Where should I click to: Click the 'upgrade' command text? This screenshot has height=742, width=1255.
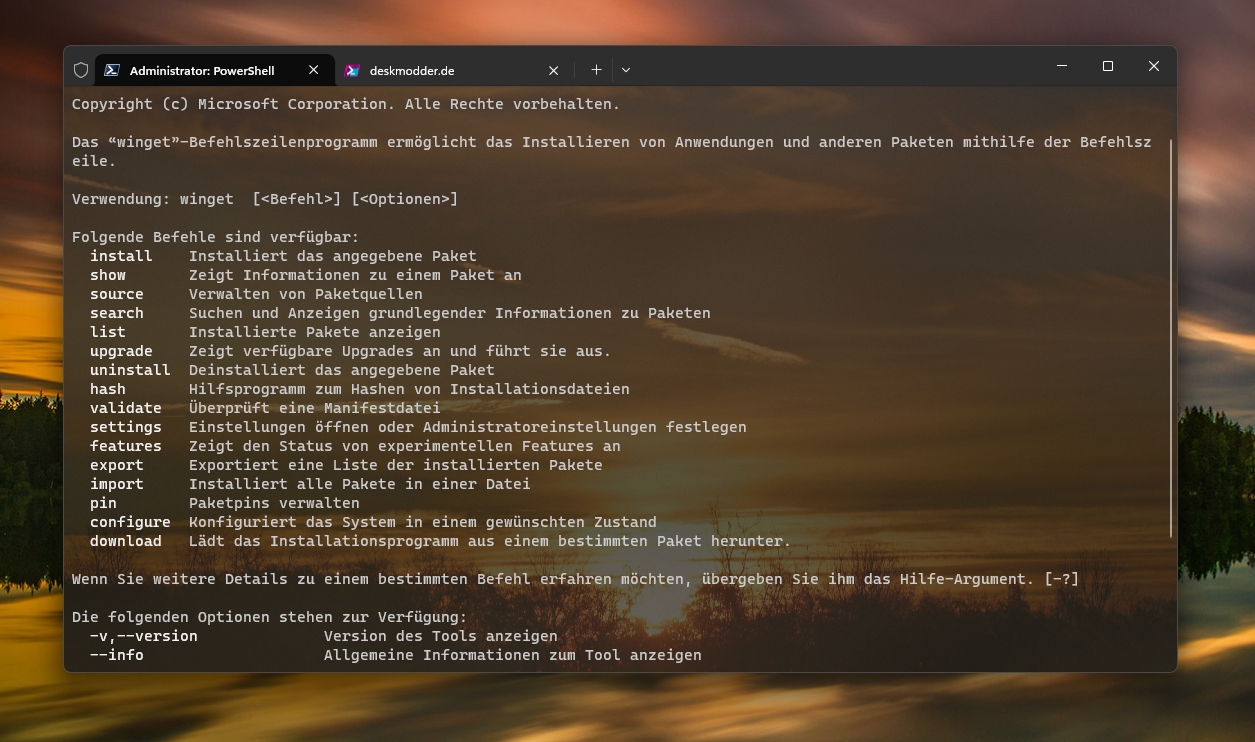(121, 351)
